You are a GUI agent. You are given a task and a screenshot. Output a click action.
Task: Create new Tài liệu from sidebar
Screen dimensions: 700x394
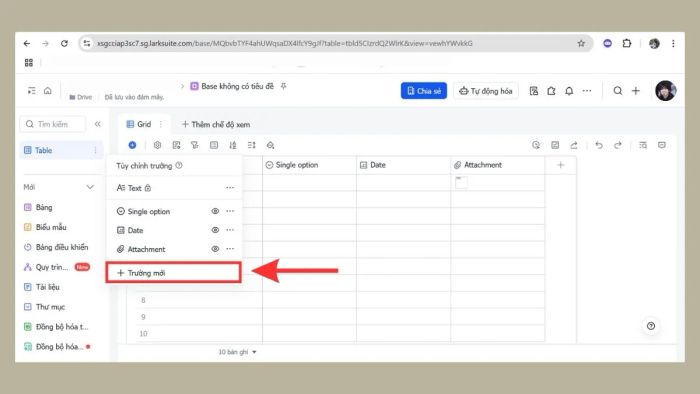(x=47, y=287)
